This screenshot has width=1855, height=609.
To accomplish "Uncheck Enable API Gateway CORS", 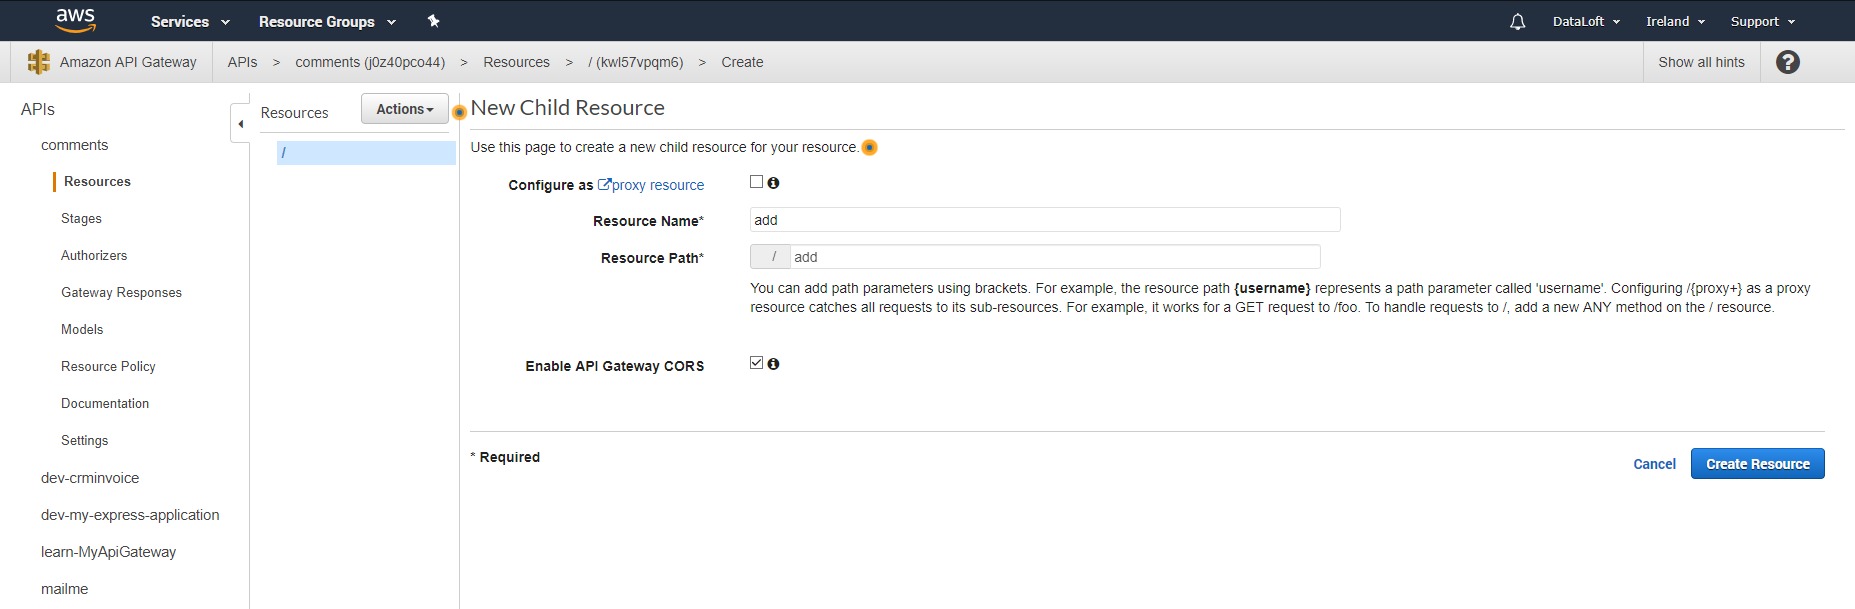I will click(x=757, y=363).
